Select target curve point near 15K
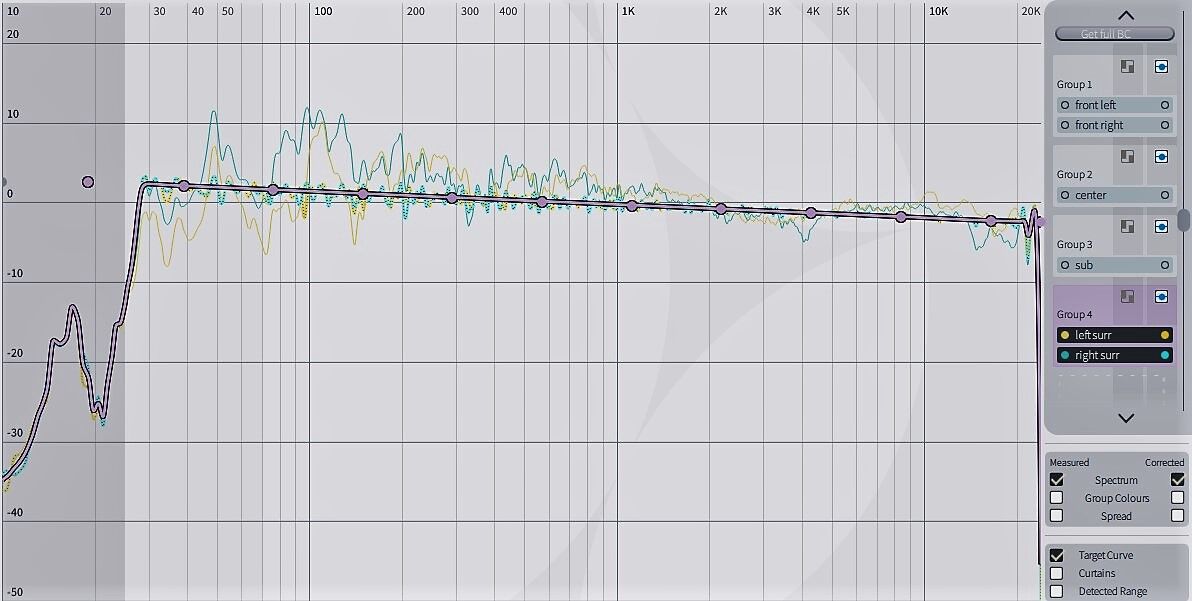This screenshot has height=601, width=1192. coord(991,221)
